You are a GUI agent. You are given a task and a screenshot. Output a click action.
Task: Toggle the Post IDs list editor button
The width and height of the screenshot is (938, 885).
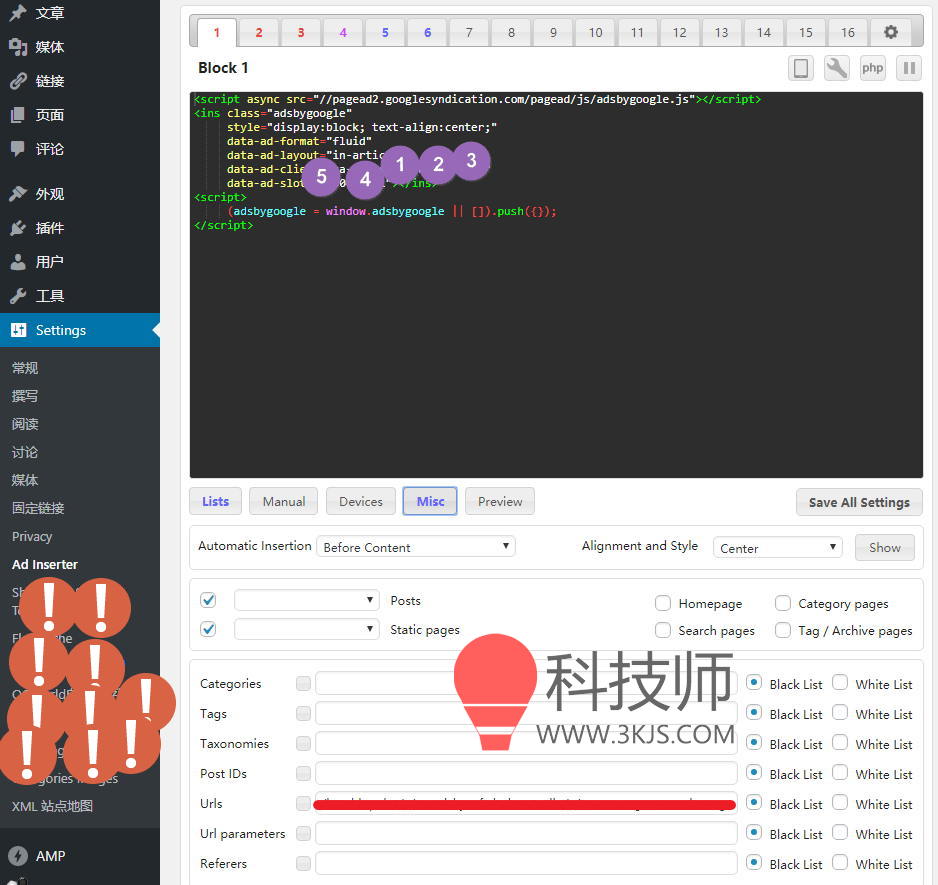(x=303, y=773)
